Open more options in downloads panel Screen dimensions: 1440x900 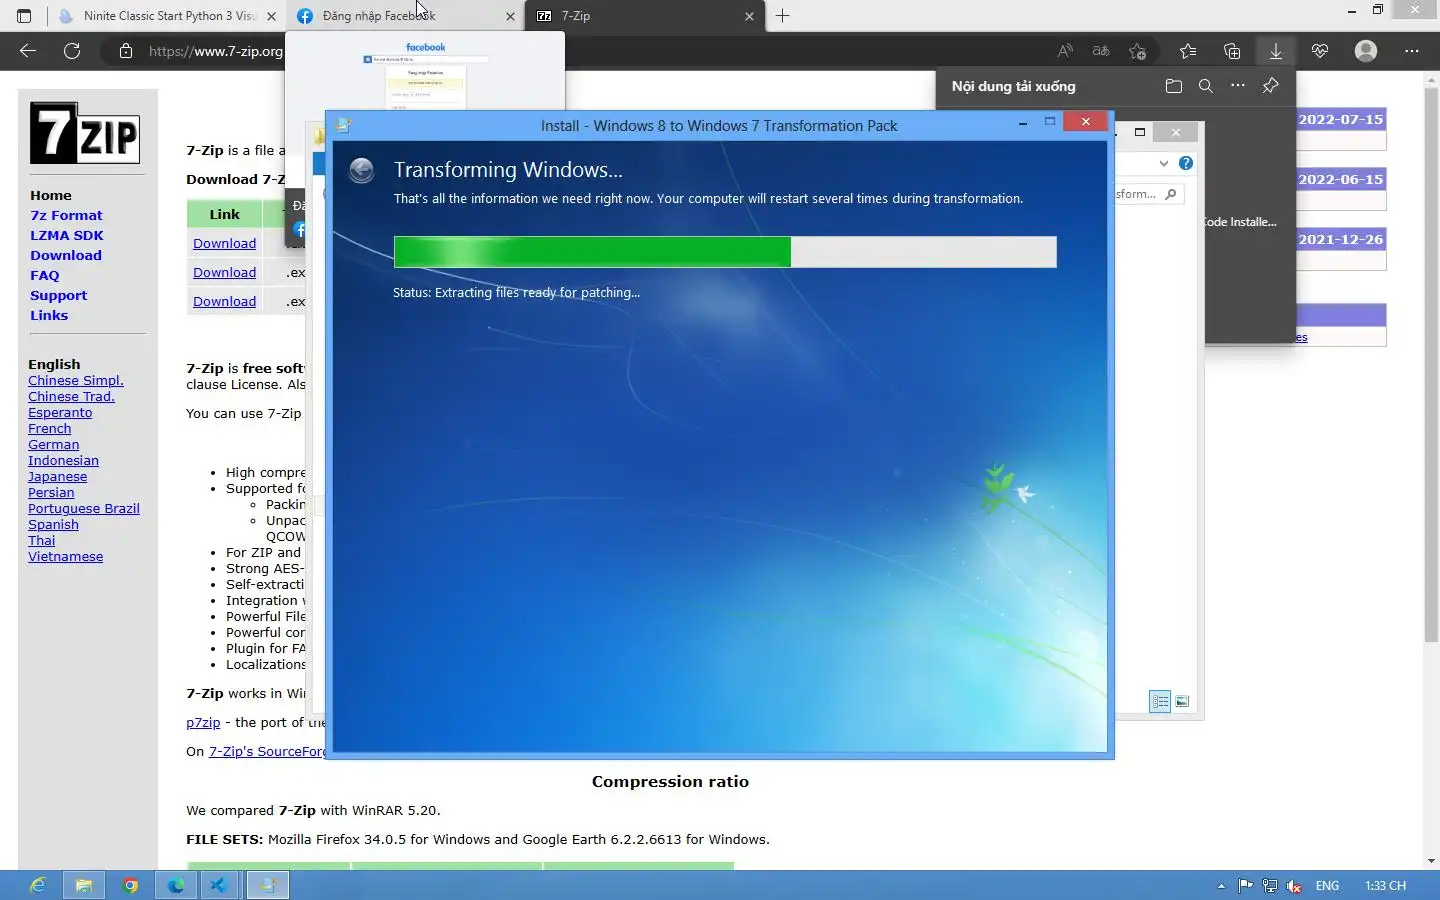(x=1238, y=86)
